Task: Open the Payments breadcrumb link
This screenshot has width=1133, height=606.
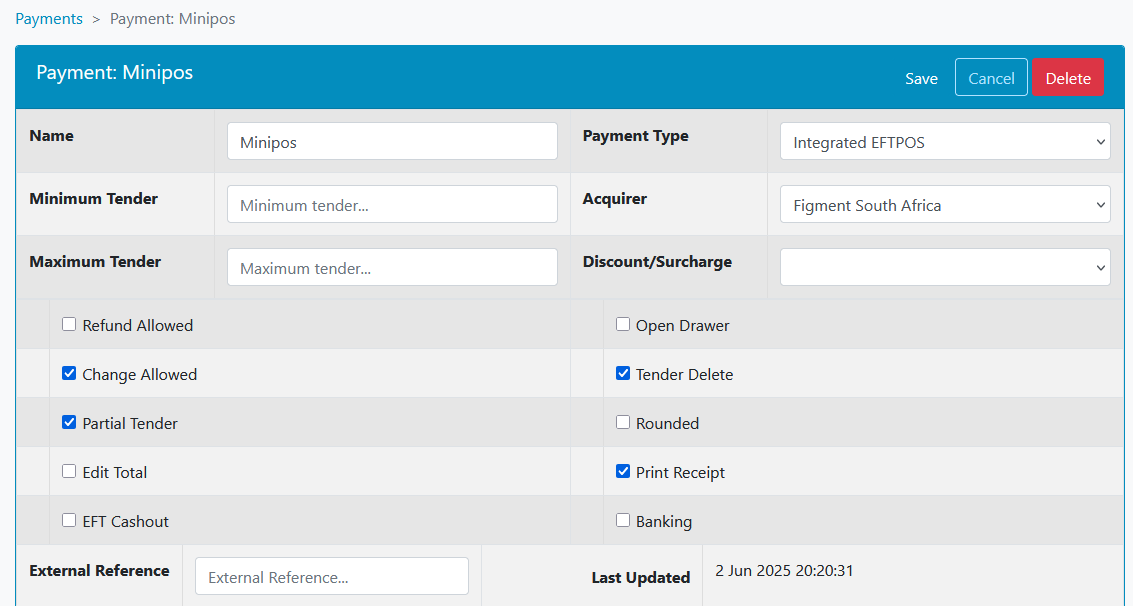Action: [x=49, y=19]
